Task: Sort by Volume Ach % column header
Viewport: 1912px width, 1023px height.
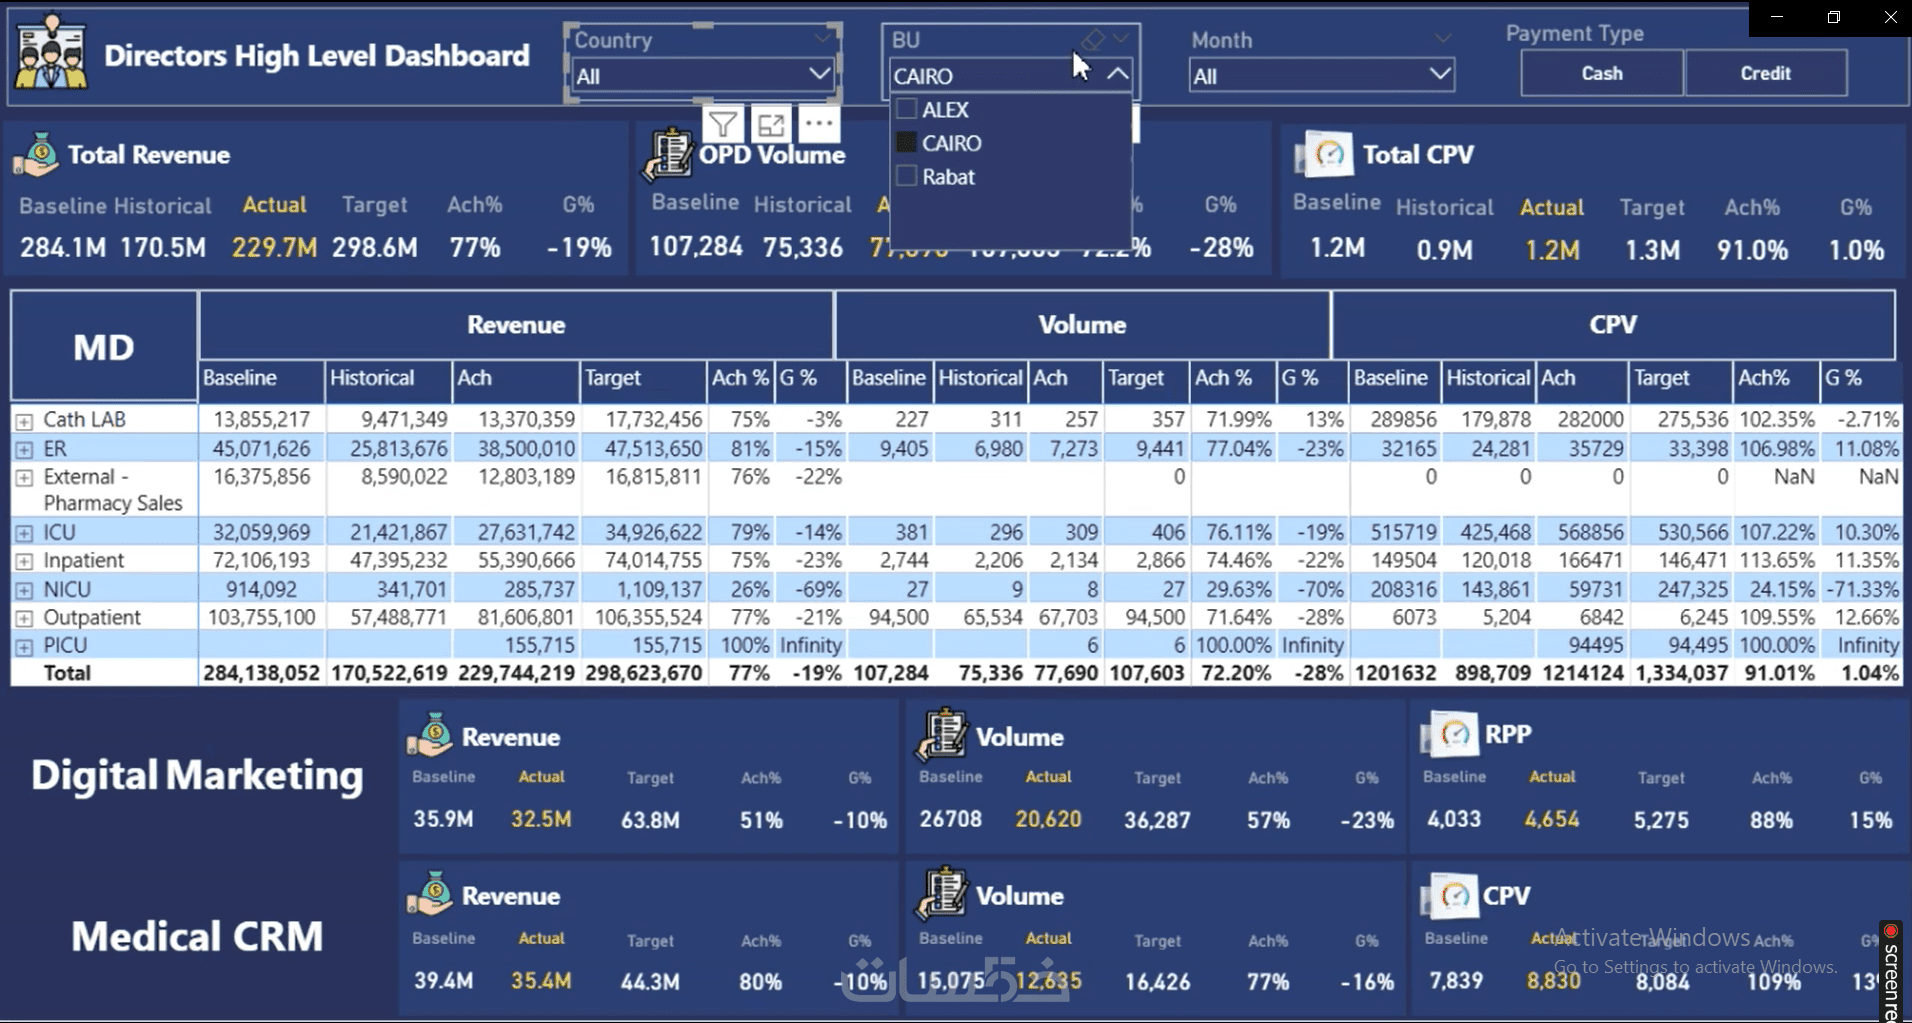Action: 1233,378
